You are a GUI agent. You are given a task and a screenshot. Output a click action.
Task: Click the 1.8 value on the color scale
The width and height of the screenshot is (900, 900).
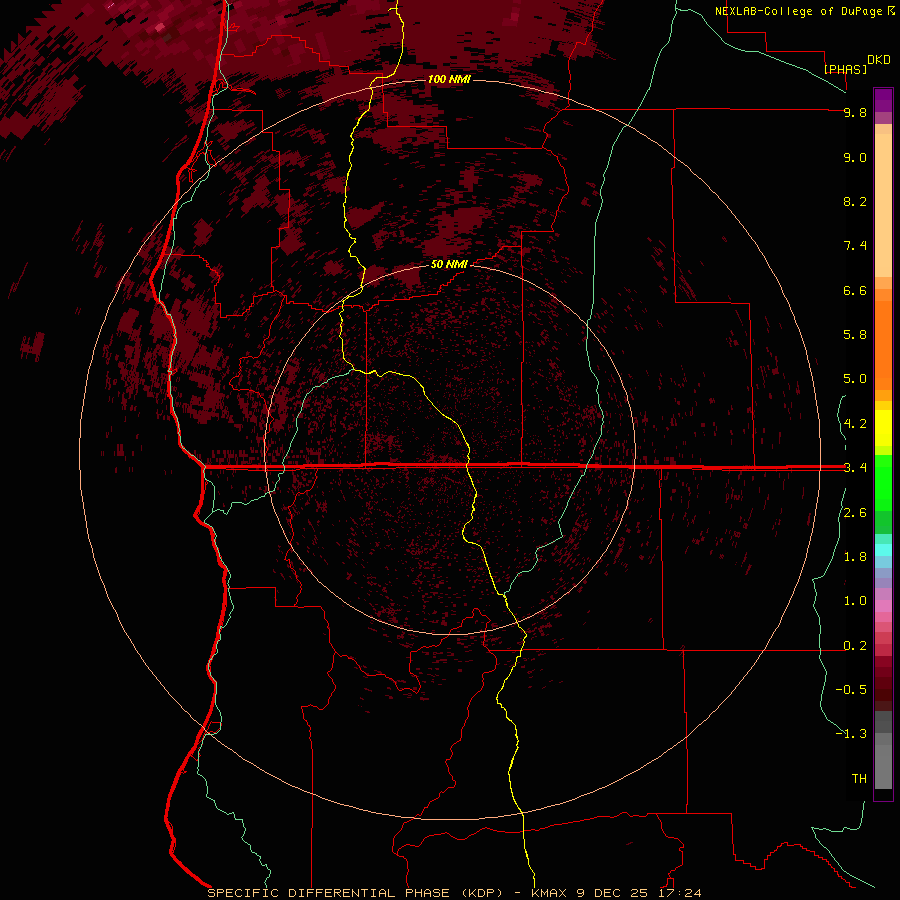point(855,557)
